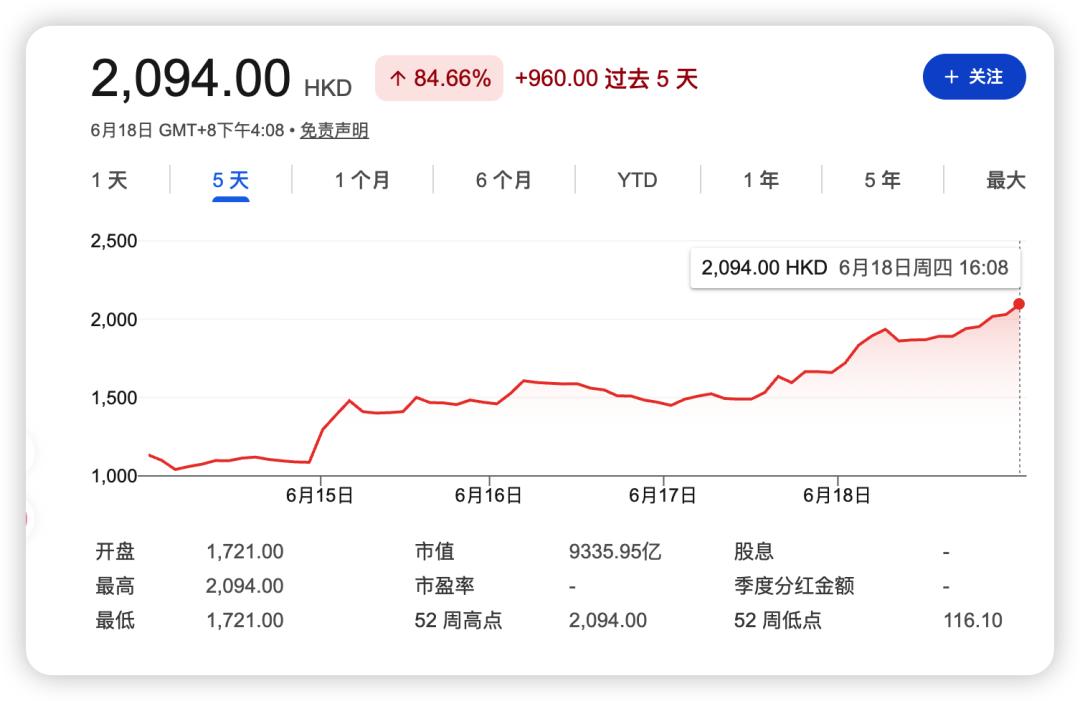Click the main price 2,094.00
Image resolution: width=1080 pixels, height=701 pixels.
(x=190, y=79)
